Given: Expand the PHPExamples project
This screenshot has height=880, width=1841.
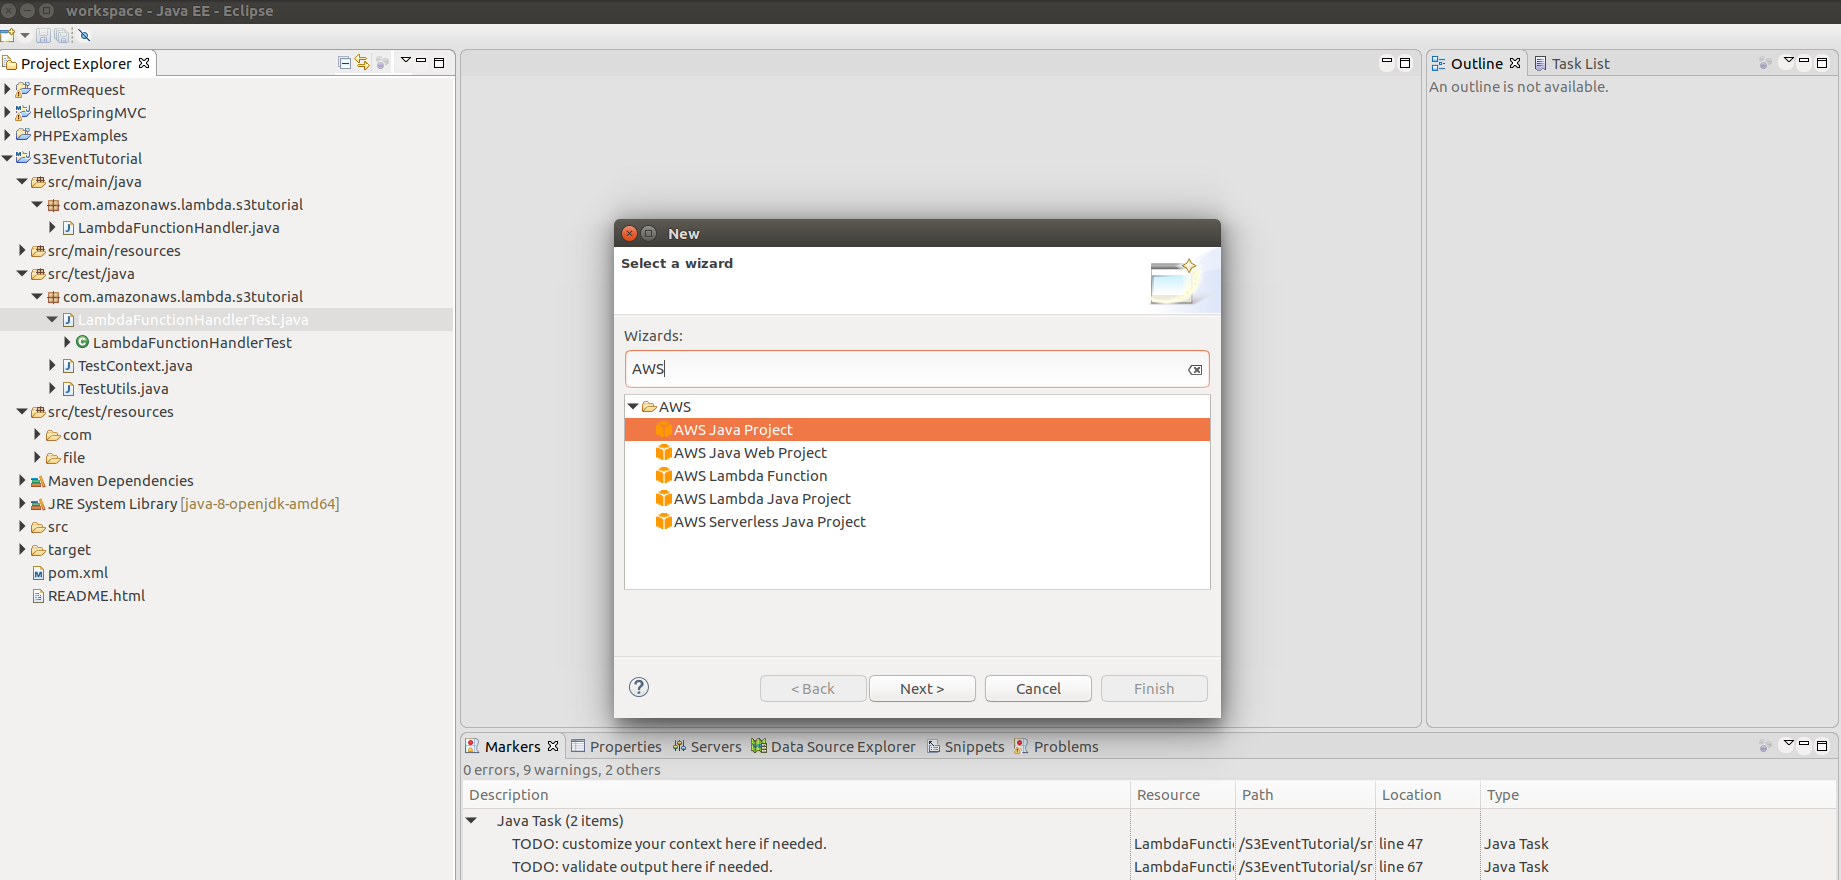Looking at the screenshot, I should pos(7,135).
